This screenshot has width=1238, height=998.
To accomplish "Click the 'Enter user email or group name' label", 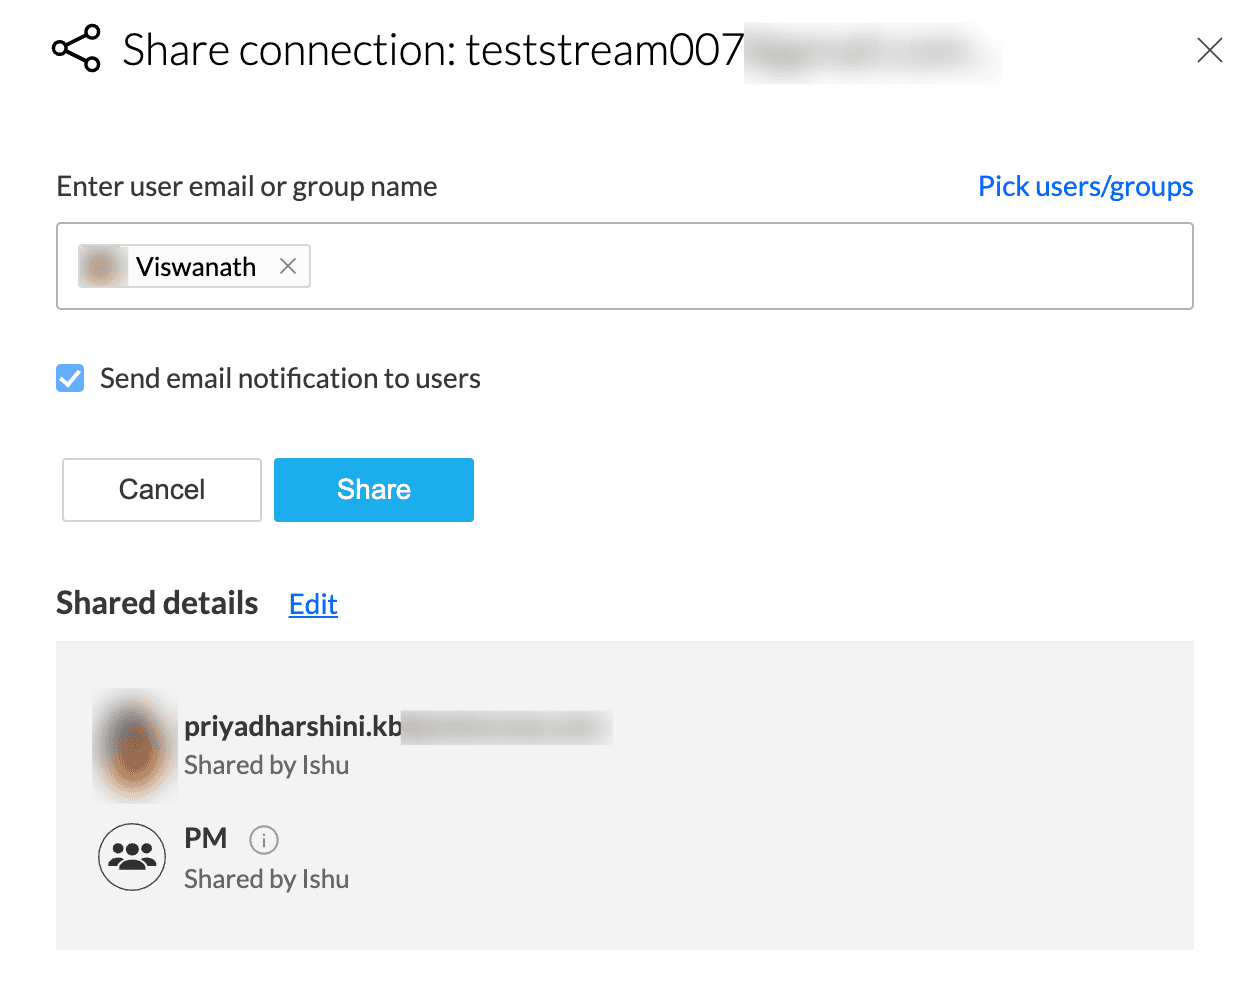I will (247, 186).
